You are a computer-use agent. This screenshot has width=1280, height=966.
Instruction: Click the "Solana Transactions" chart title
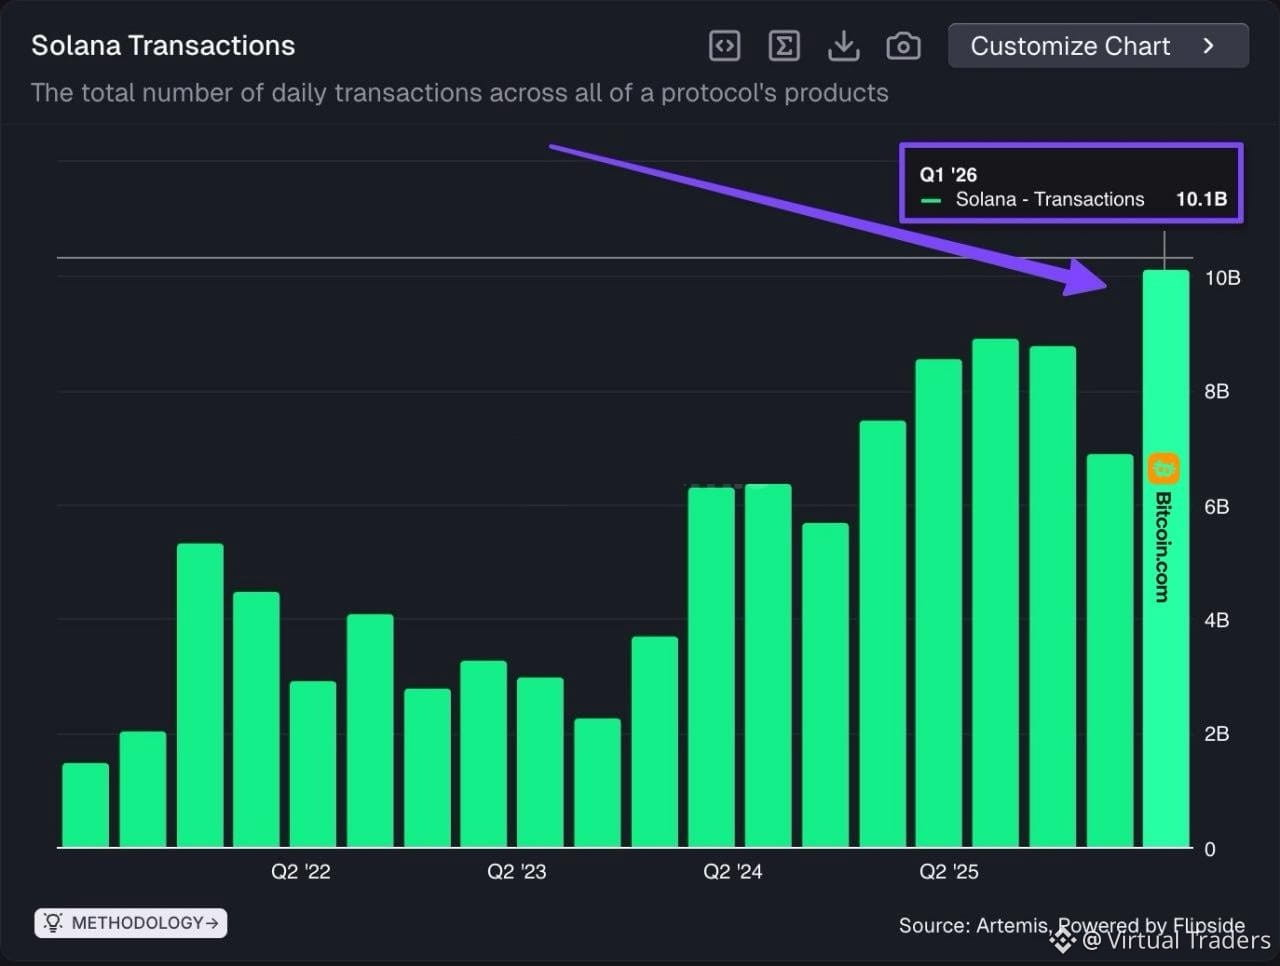pyautogui.click(x=163, y=46)
